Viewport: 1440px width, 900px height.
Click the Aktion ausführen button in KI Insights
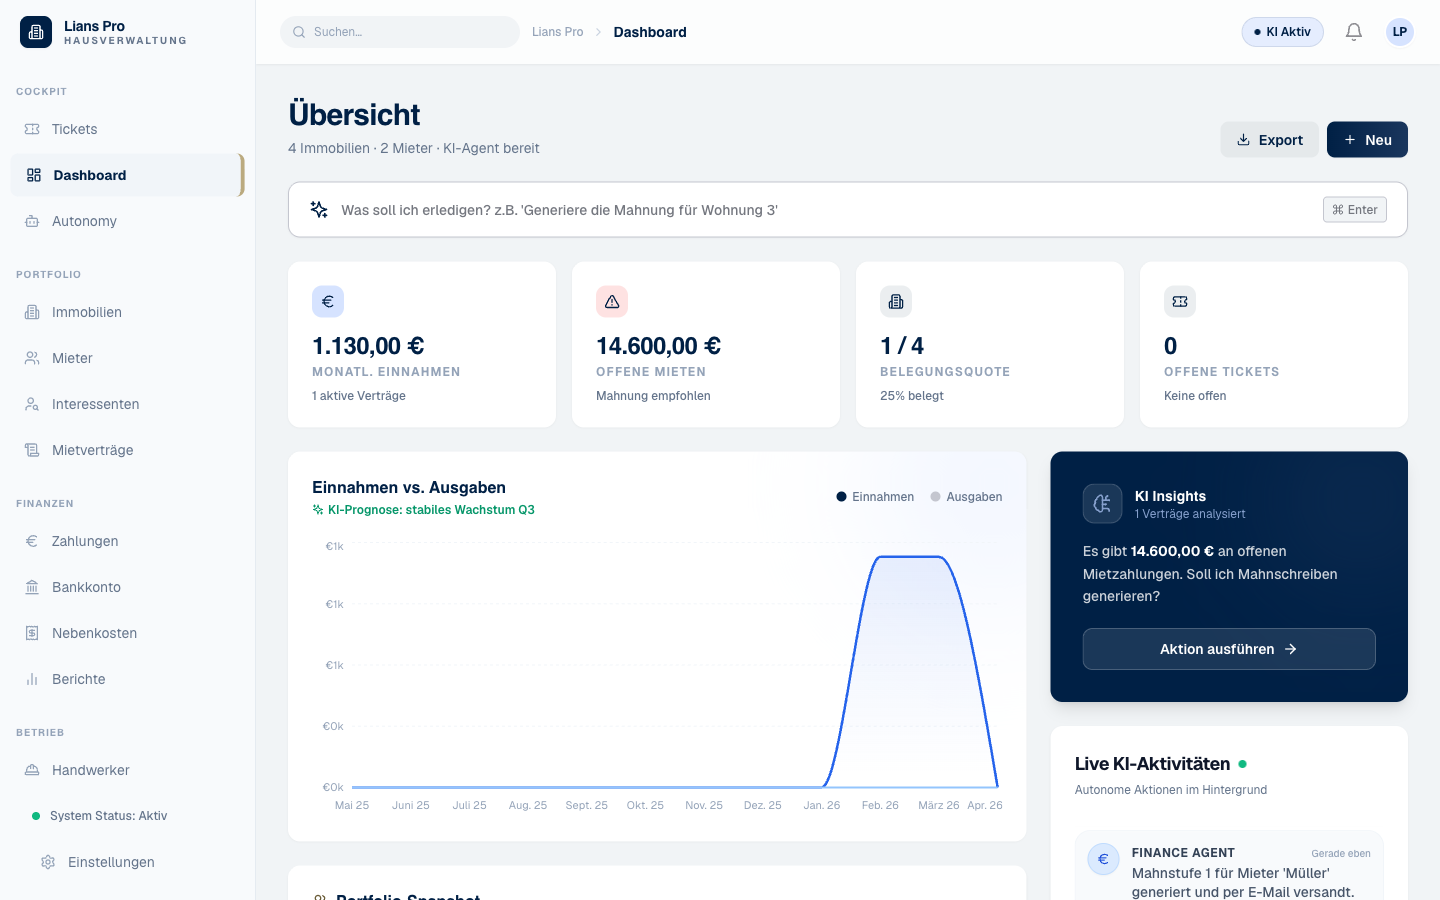click(1229, 649)
